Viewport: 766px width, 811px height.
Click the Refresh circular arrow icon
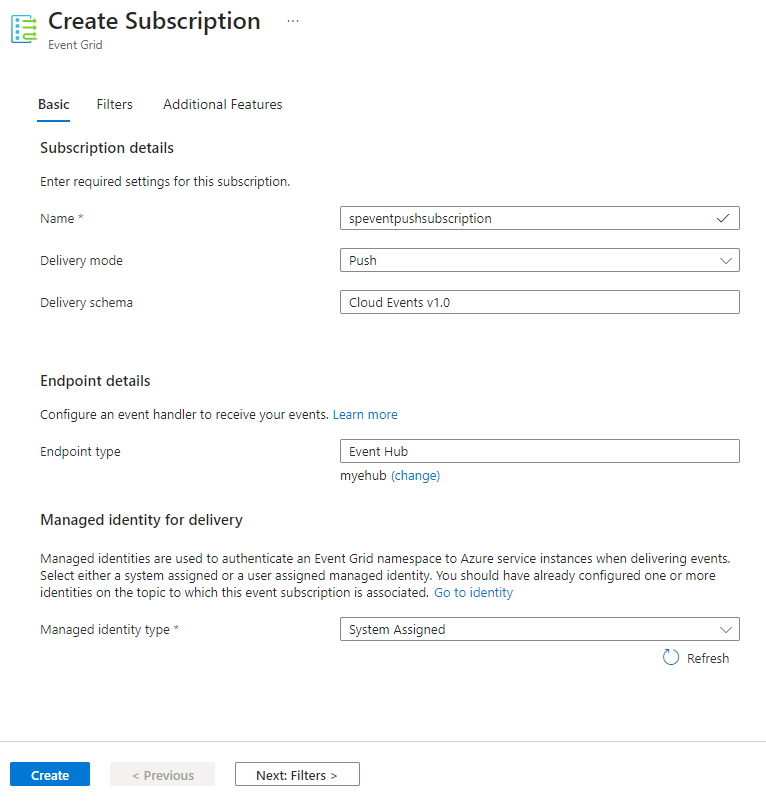pos(671,658)
